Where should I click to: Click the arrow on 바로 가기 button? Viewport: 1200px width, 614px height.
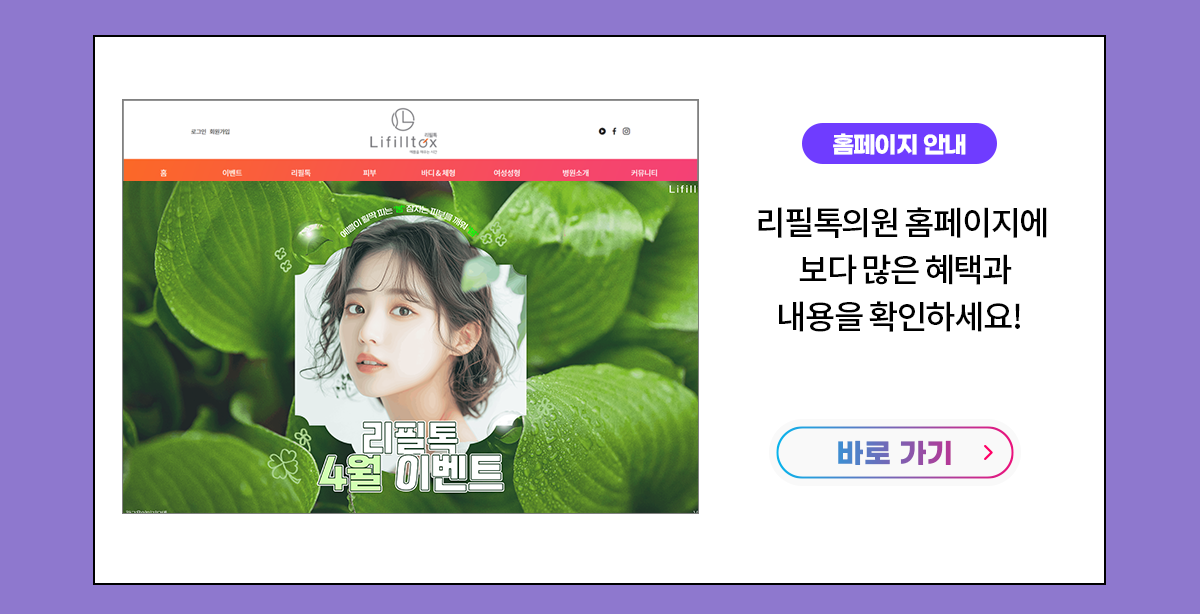pos(988,453)
